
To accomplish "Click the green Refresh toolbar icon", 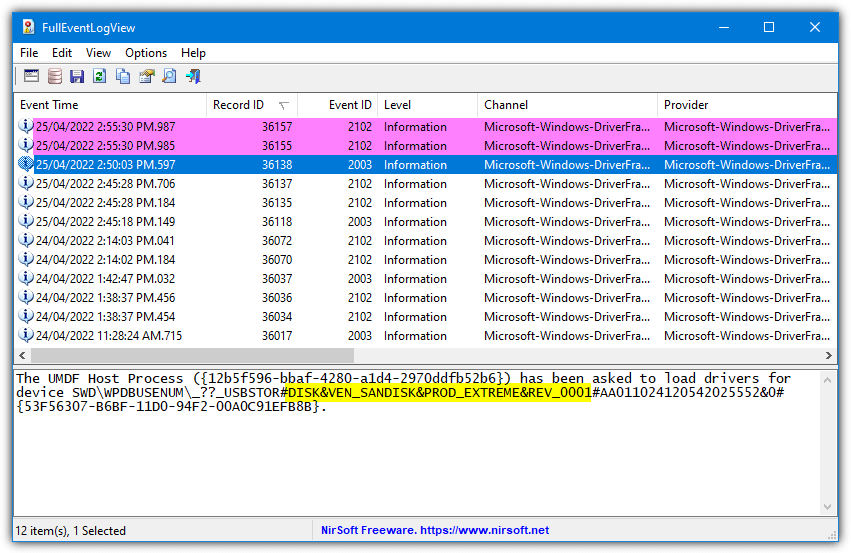I will 99,76.
